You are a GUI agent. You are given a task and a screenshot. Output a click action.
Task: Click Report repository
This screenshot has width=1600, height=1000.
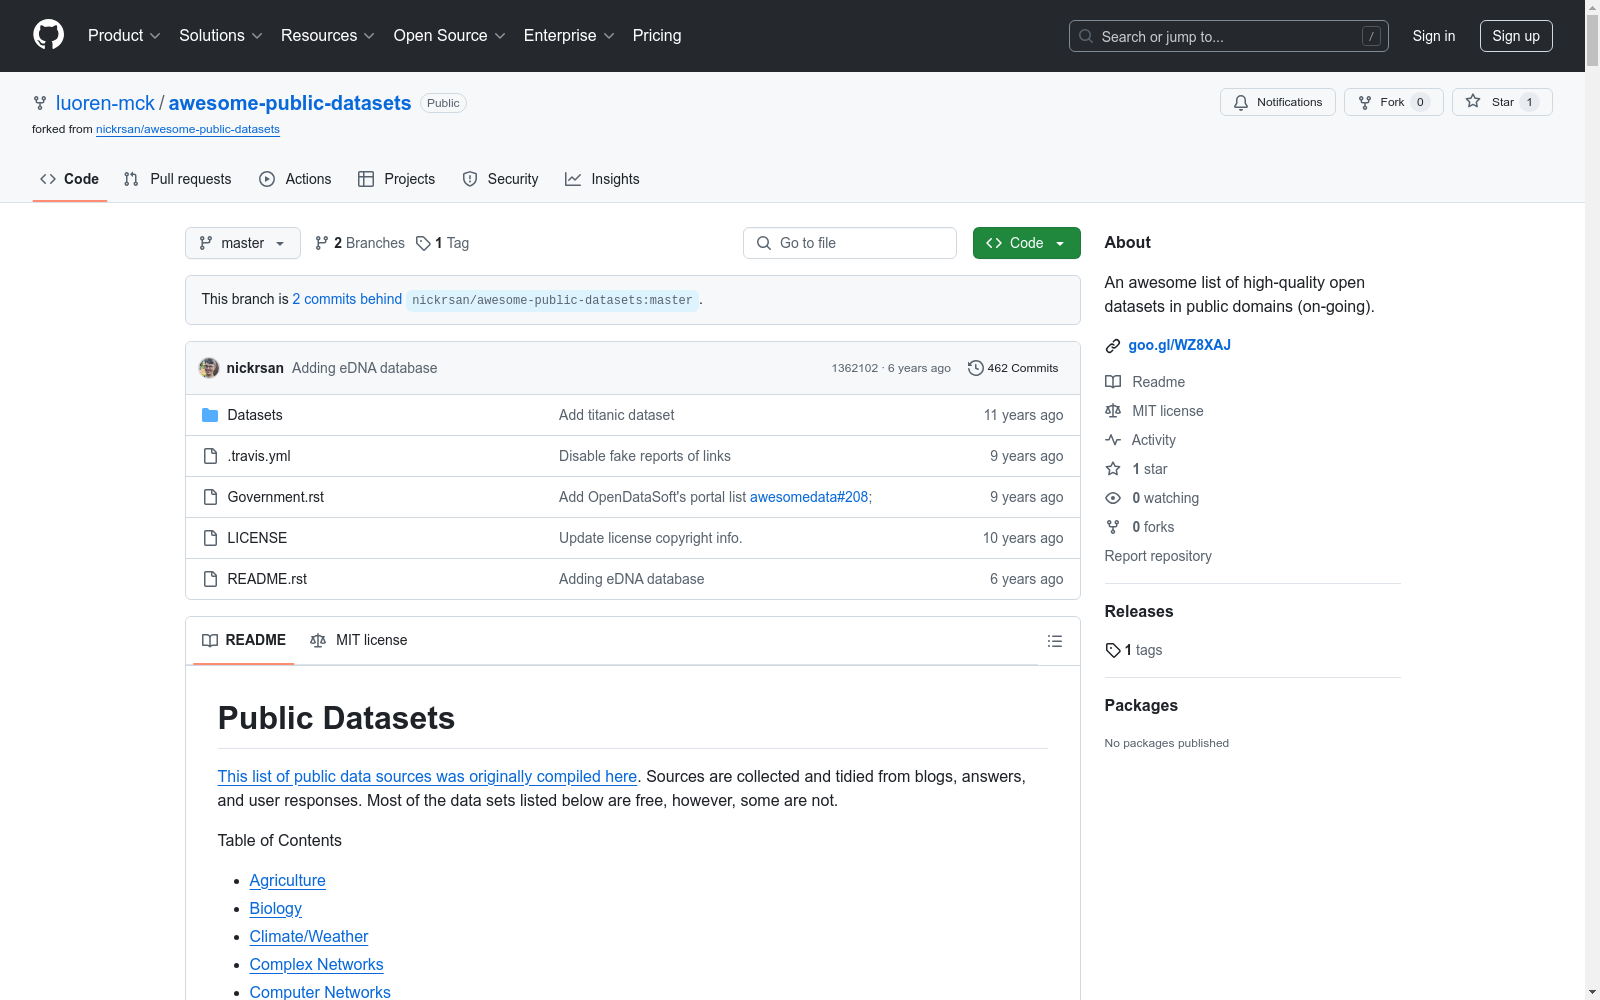[x=1158, y=556]
